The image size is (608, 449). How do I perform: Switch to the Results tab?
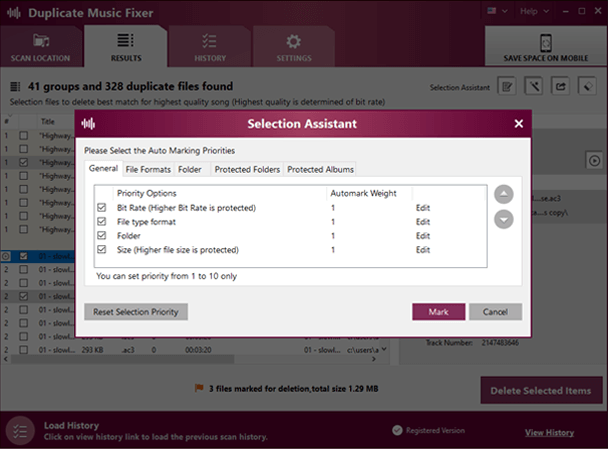(x=126, y=47)
